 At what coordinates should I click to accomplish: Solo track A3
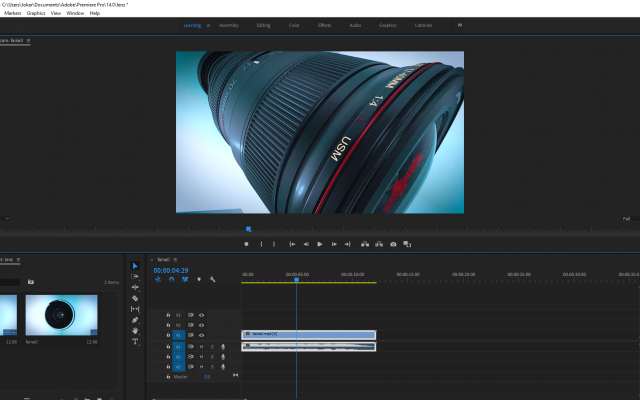pyautogui.click(x=212, y=367)
